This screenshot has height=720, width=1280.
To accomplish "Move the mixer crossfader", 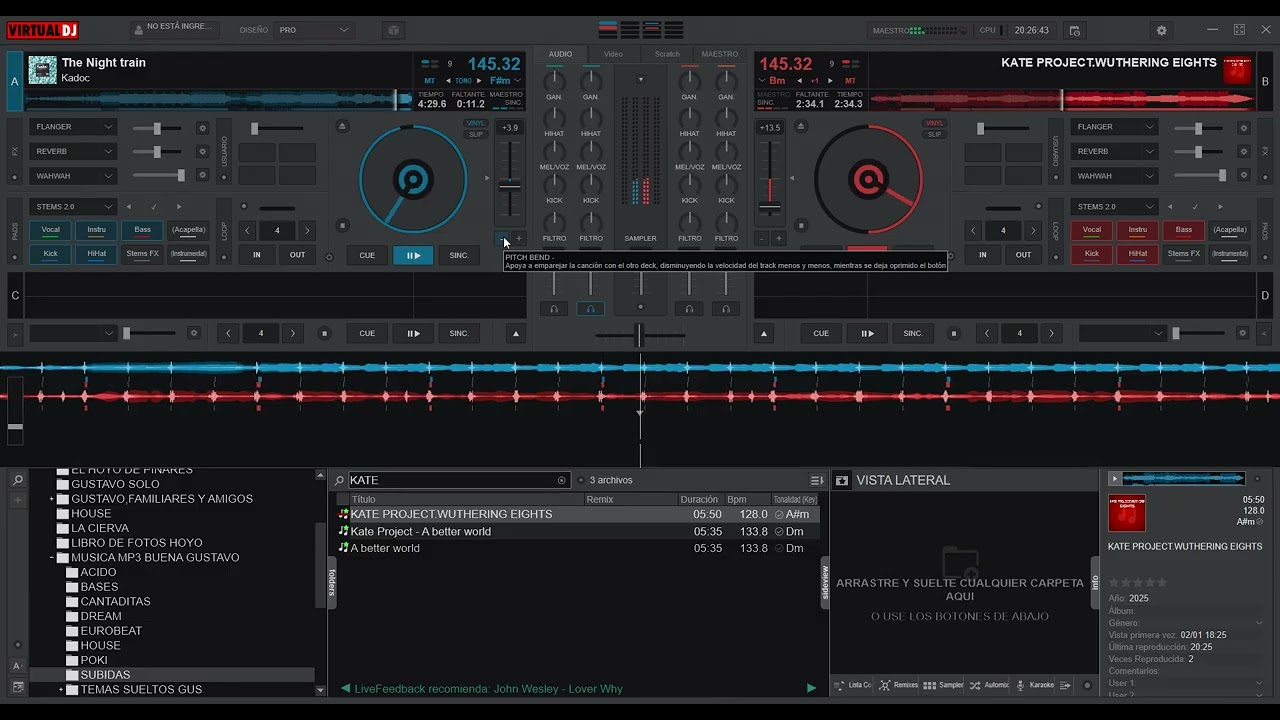I will pyautogui.click(x=640, y=335).
